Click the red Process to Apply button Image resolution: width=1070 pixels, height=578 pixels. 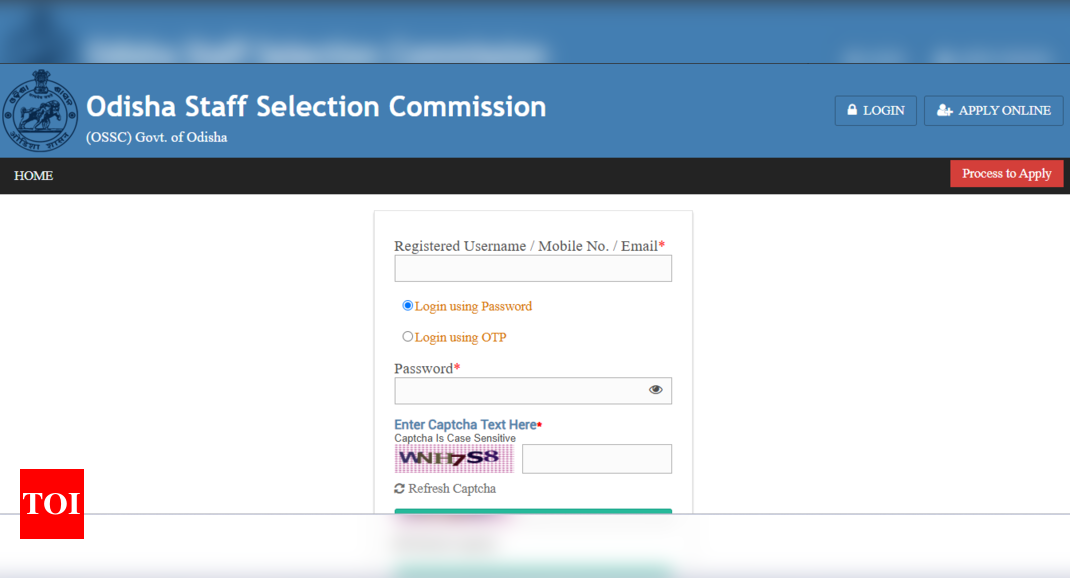[1007, 173]
